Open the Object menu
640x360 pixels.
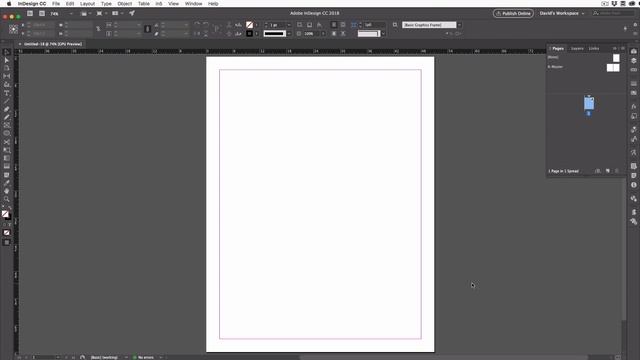click(124, 4)
